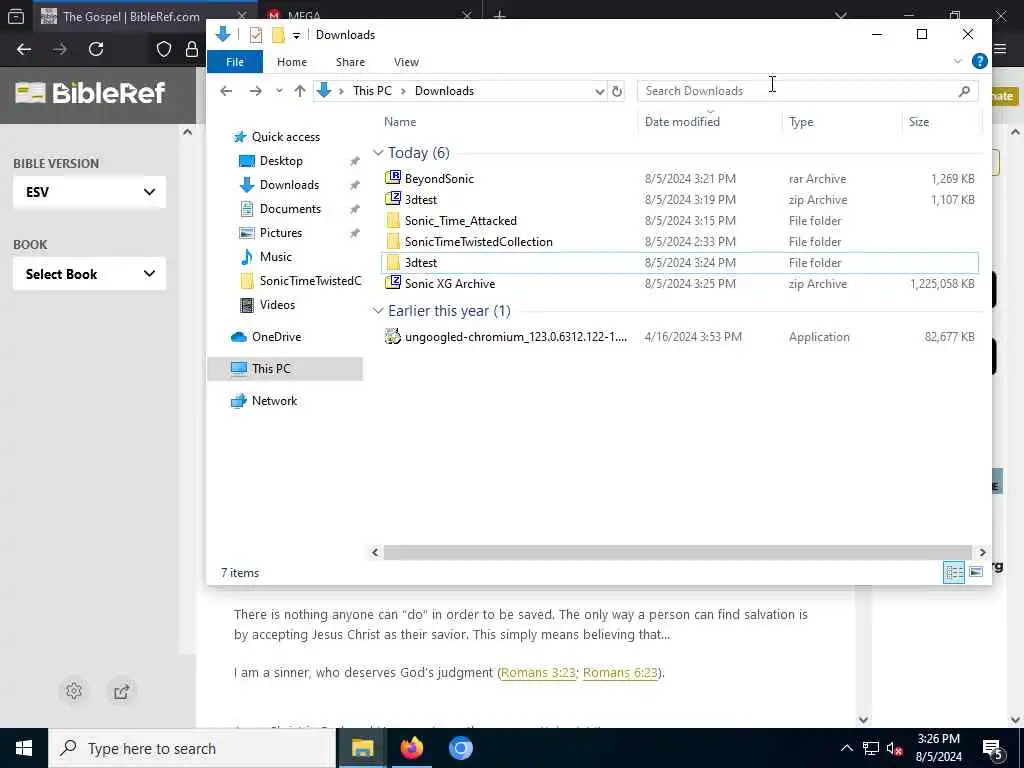This screenshot has height=768, width=1024.
Task: Click the muted volume tray icon
Action: click(x=895, y=748)
